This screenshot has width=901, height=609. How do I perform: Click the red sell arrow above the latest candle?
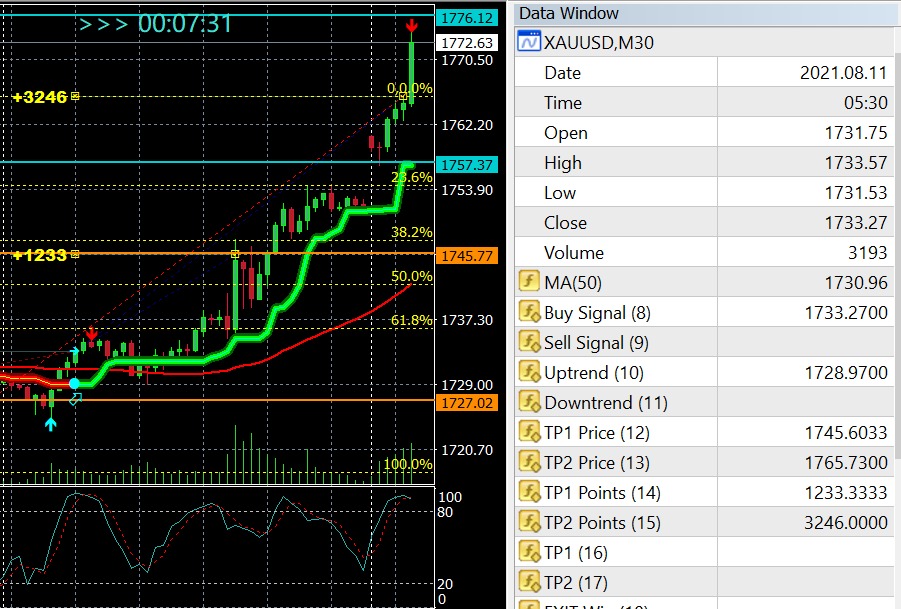pos(412,24)
